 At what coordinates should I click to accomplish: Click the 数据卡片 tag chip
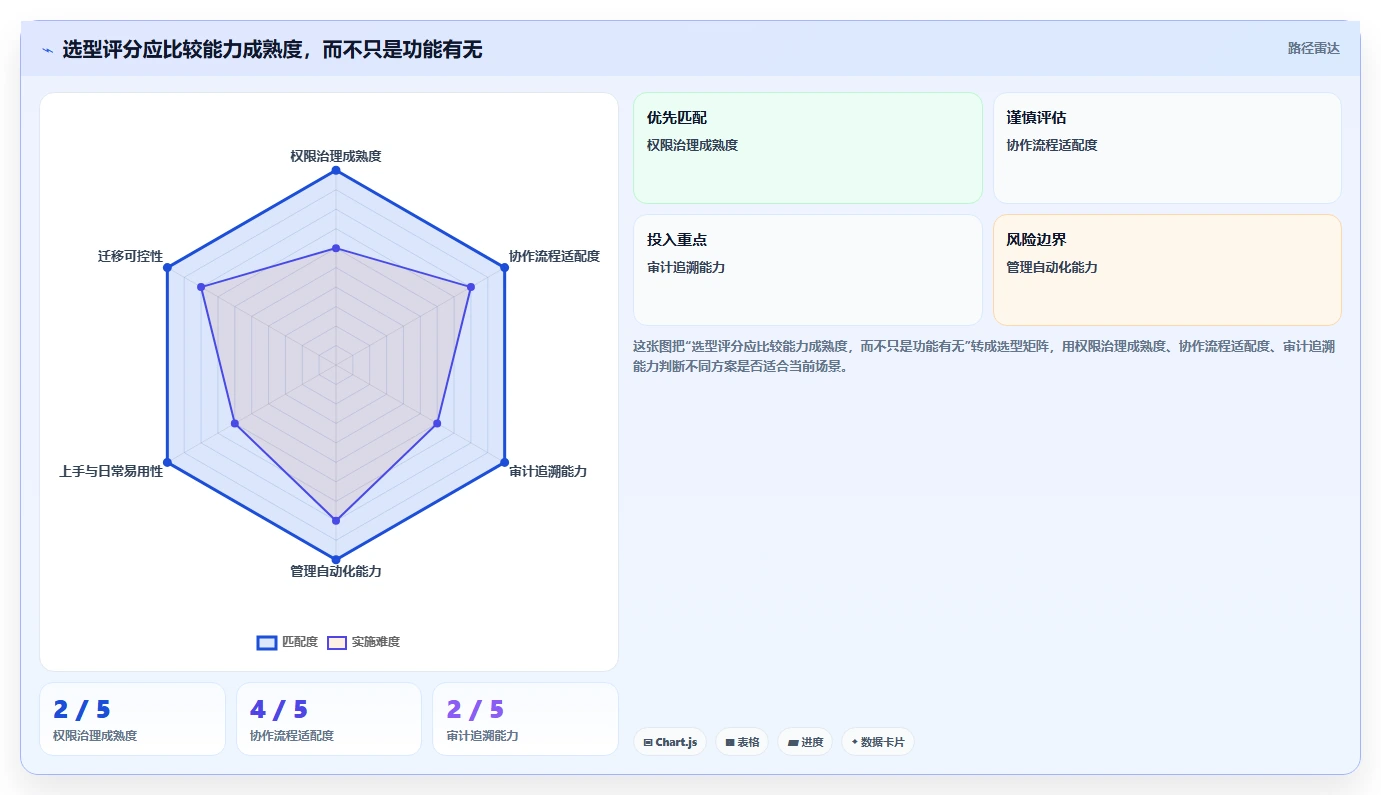pyautogui.click(x=878, y=742)
